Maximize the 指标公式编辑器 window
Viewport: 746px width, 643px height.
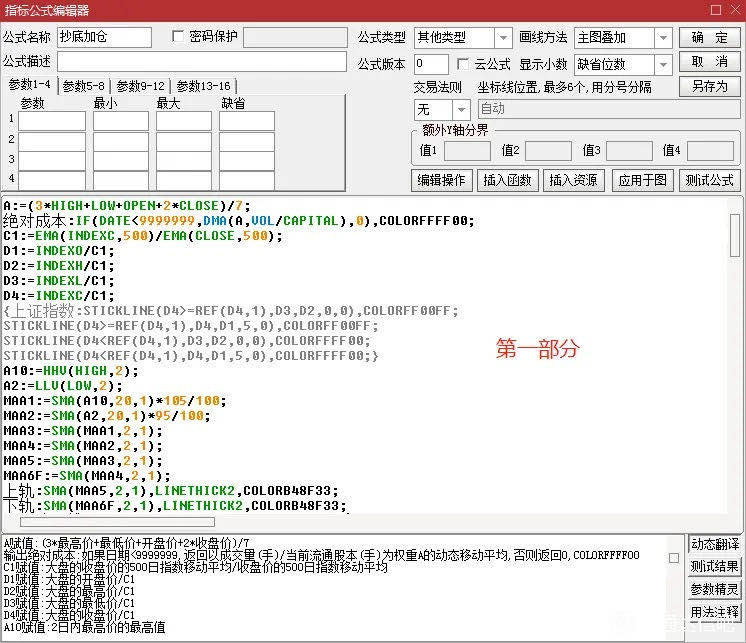[x=715, y=10]
